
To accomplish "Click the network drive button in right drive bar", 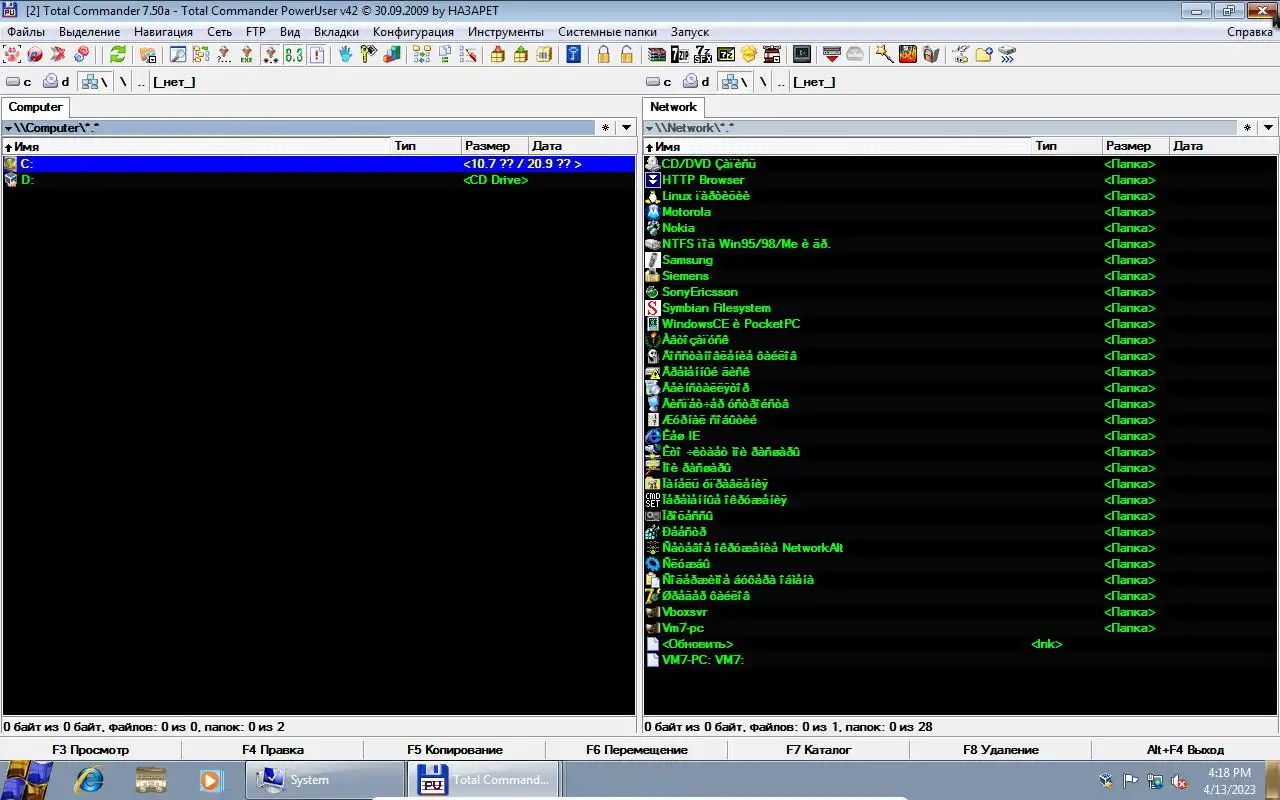I will click(x=736, y=82).
